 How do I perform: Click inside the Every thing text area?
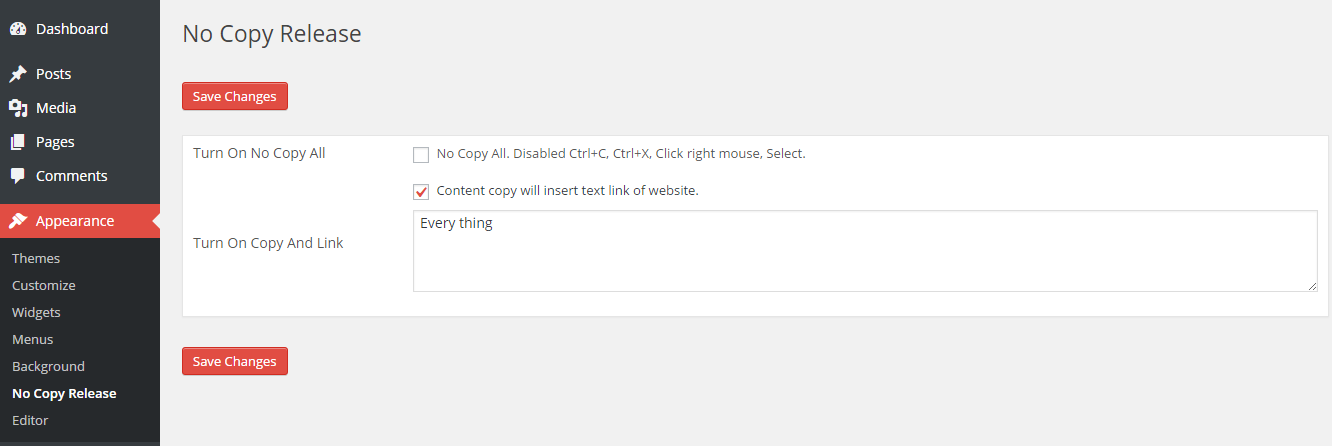pyautogui.click(x=864, y=251)
